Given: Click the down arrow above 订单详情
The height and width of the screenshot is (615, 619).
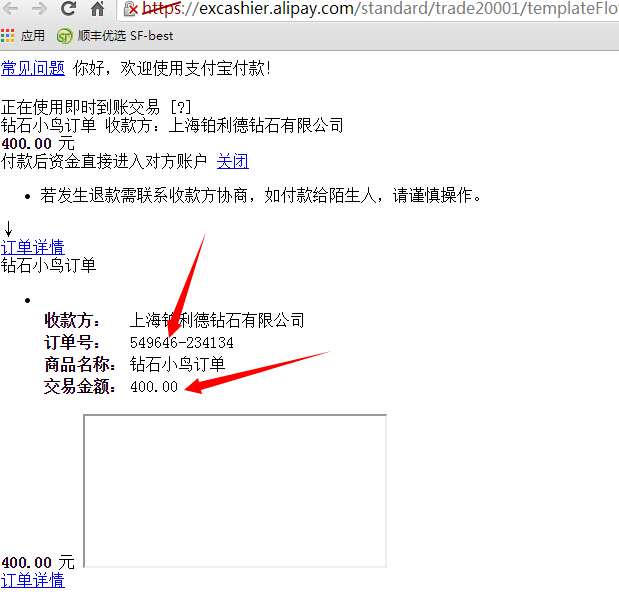Looking at the screenshot, I should [8, 229].
